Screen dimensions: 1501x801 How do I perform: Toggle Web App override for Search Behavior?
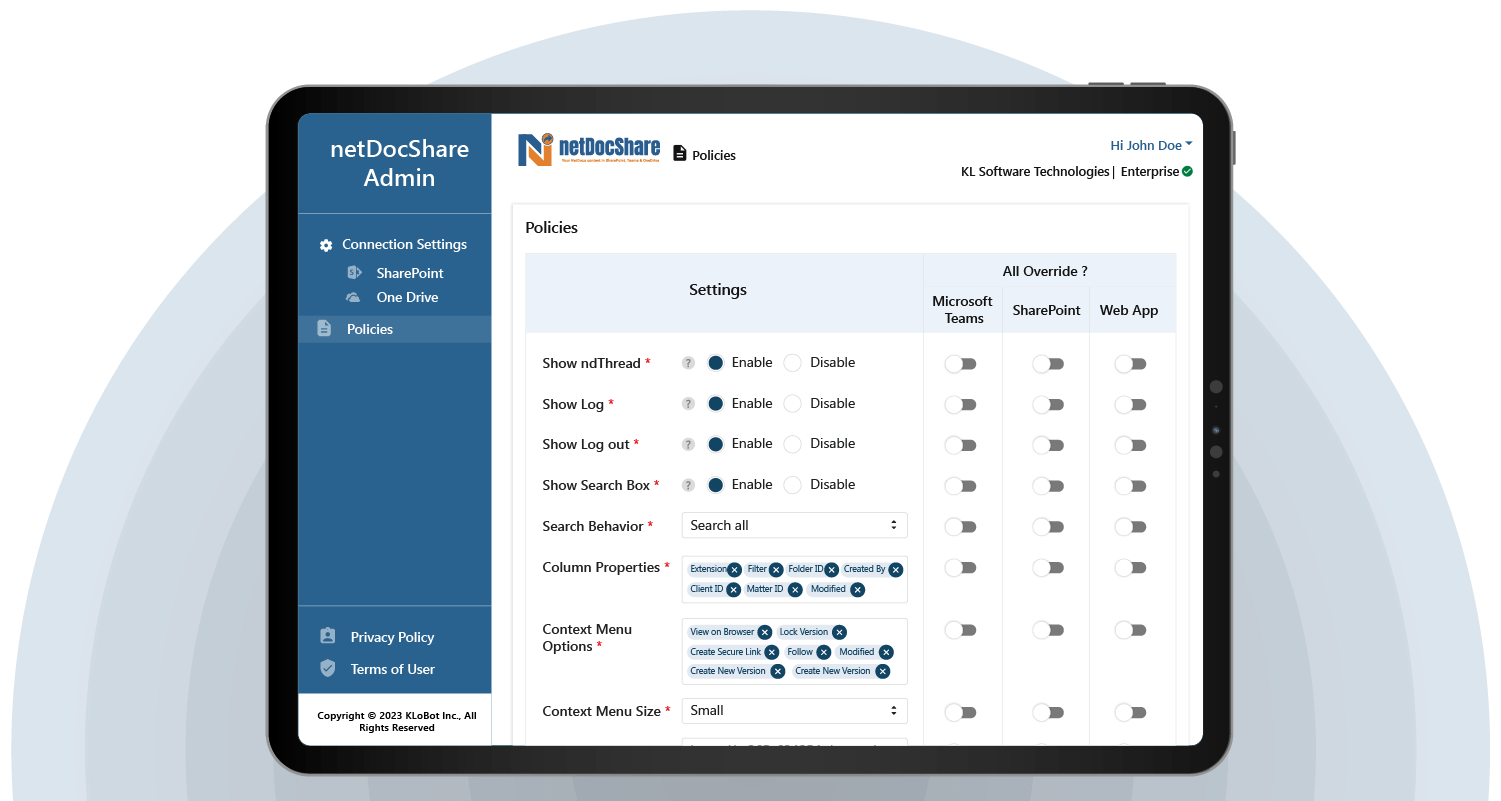1130,527
